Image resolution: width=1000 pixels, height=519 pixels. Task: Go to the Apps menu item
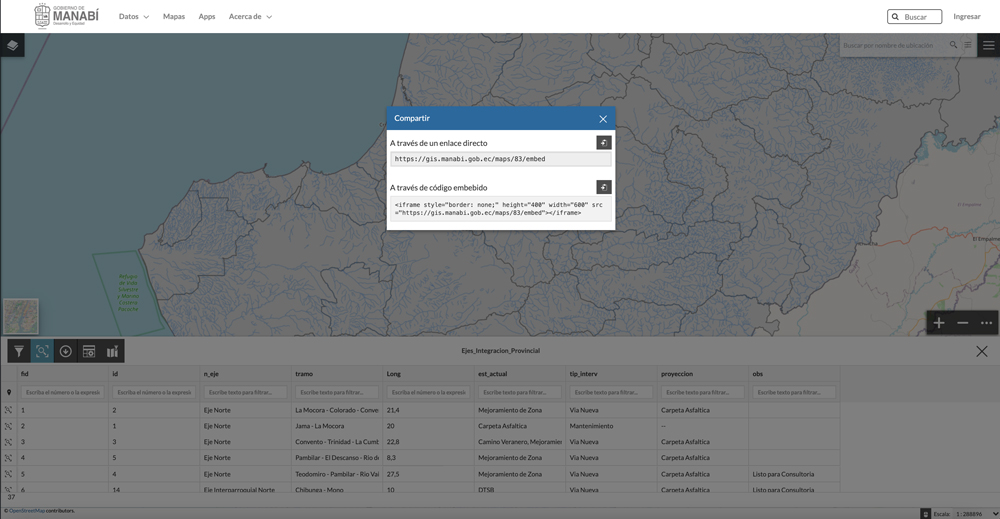click(x=207, y=17)
